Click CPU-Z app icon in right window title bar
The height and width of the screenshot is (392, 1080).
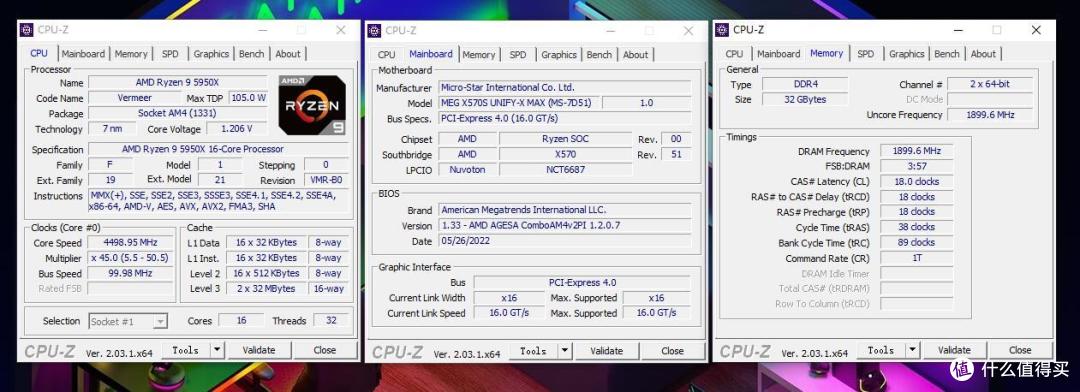[x=722, y=30]
